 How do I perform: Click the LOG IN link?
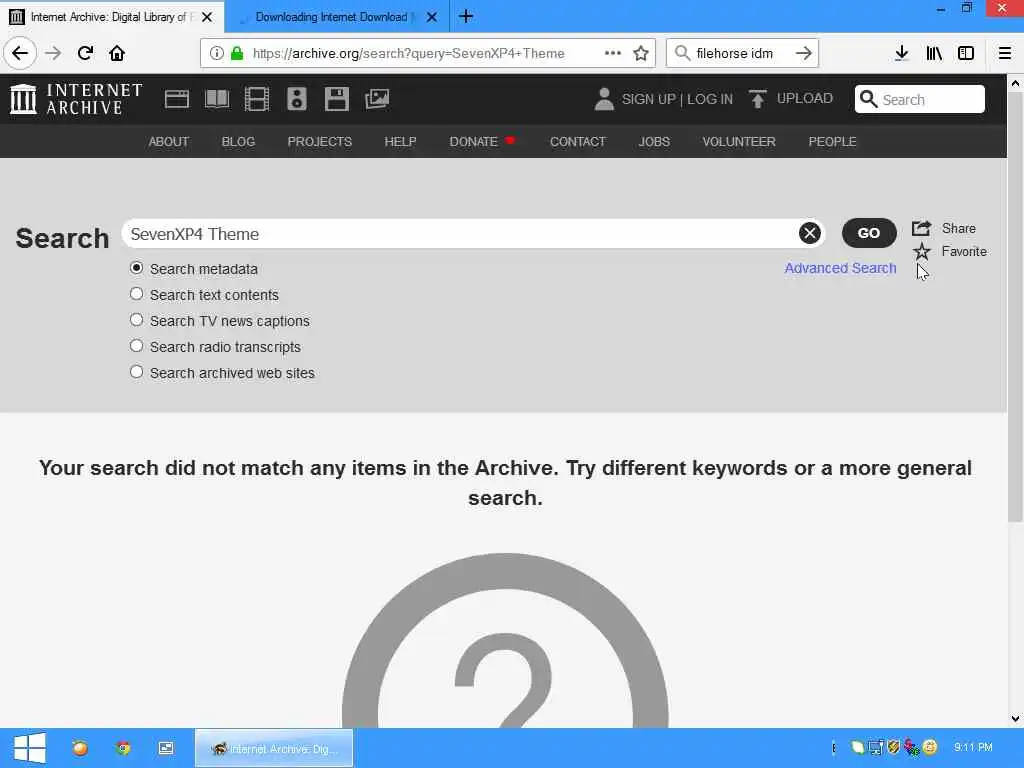point(710,99)
